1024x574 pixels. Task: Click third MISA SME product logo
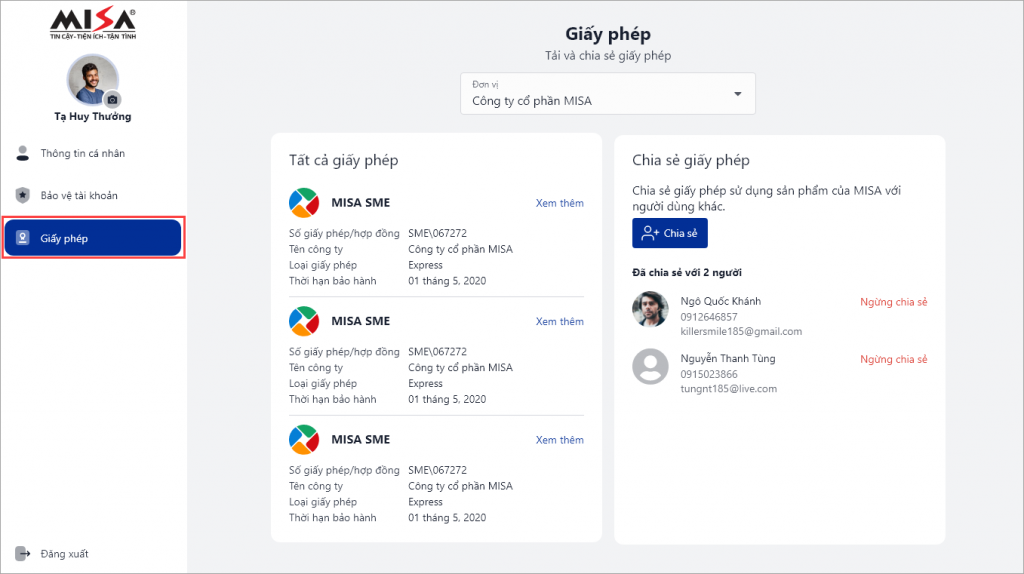(304, 439)
